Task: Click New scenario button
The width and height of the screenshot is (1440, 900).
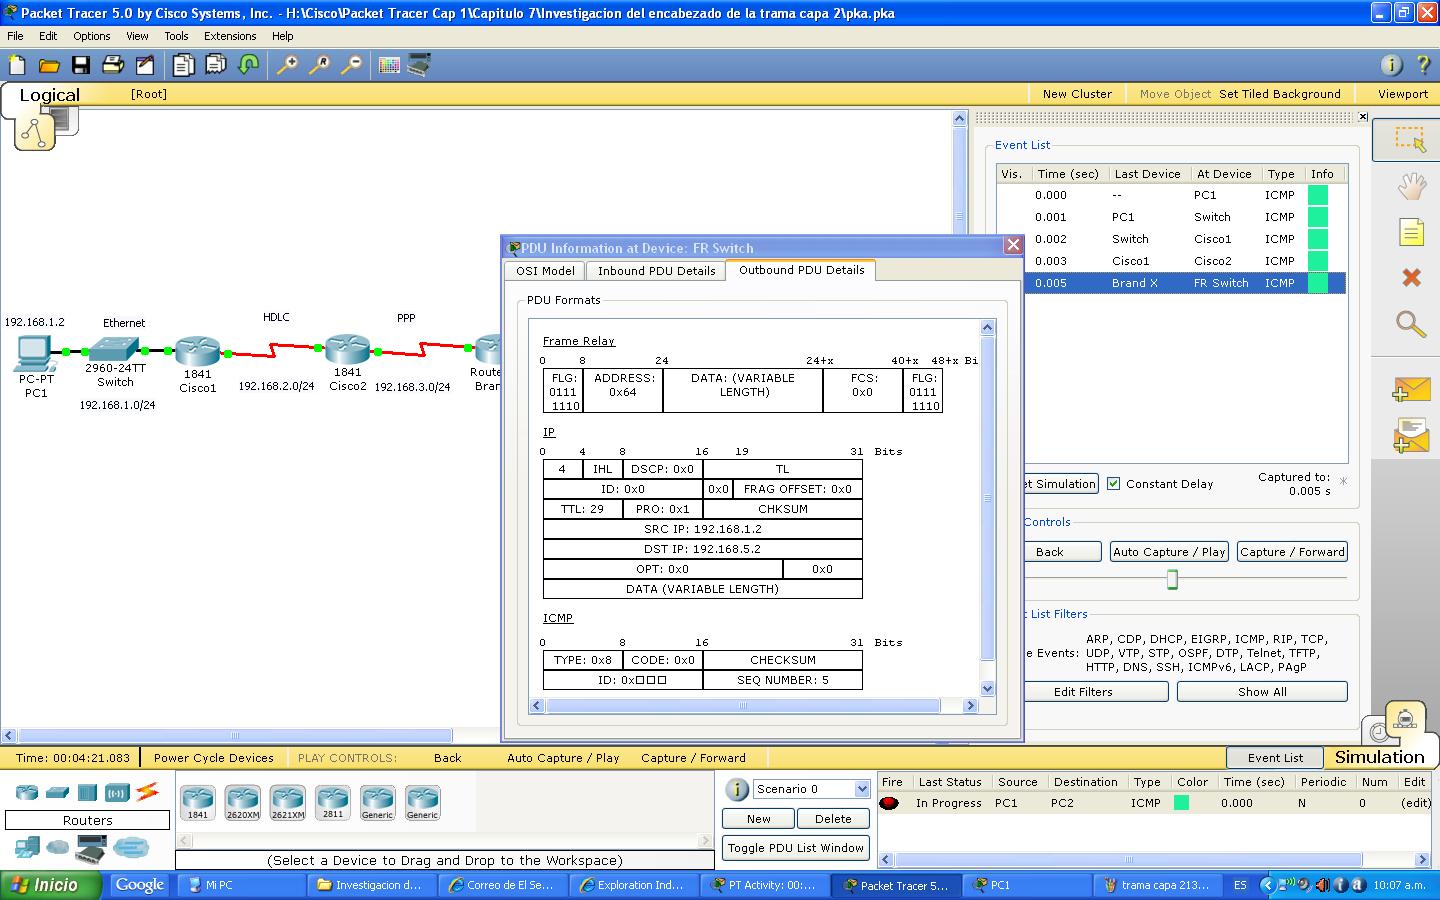Action: [x=758, y=819]
